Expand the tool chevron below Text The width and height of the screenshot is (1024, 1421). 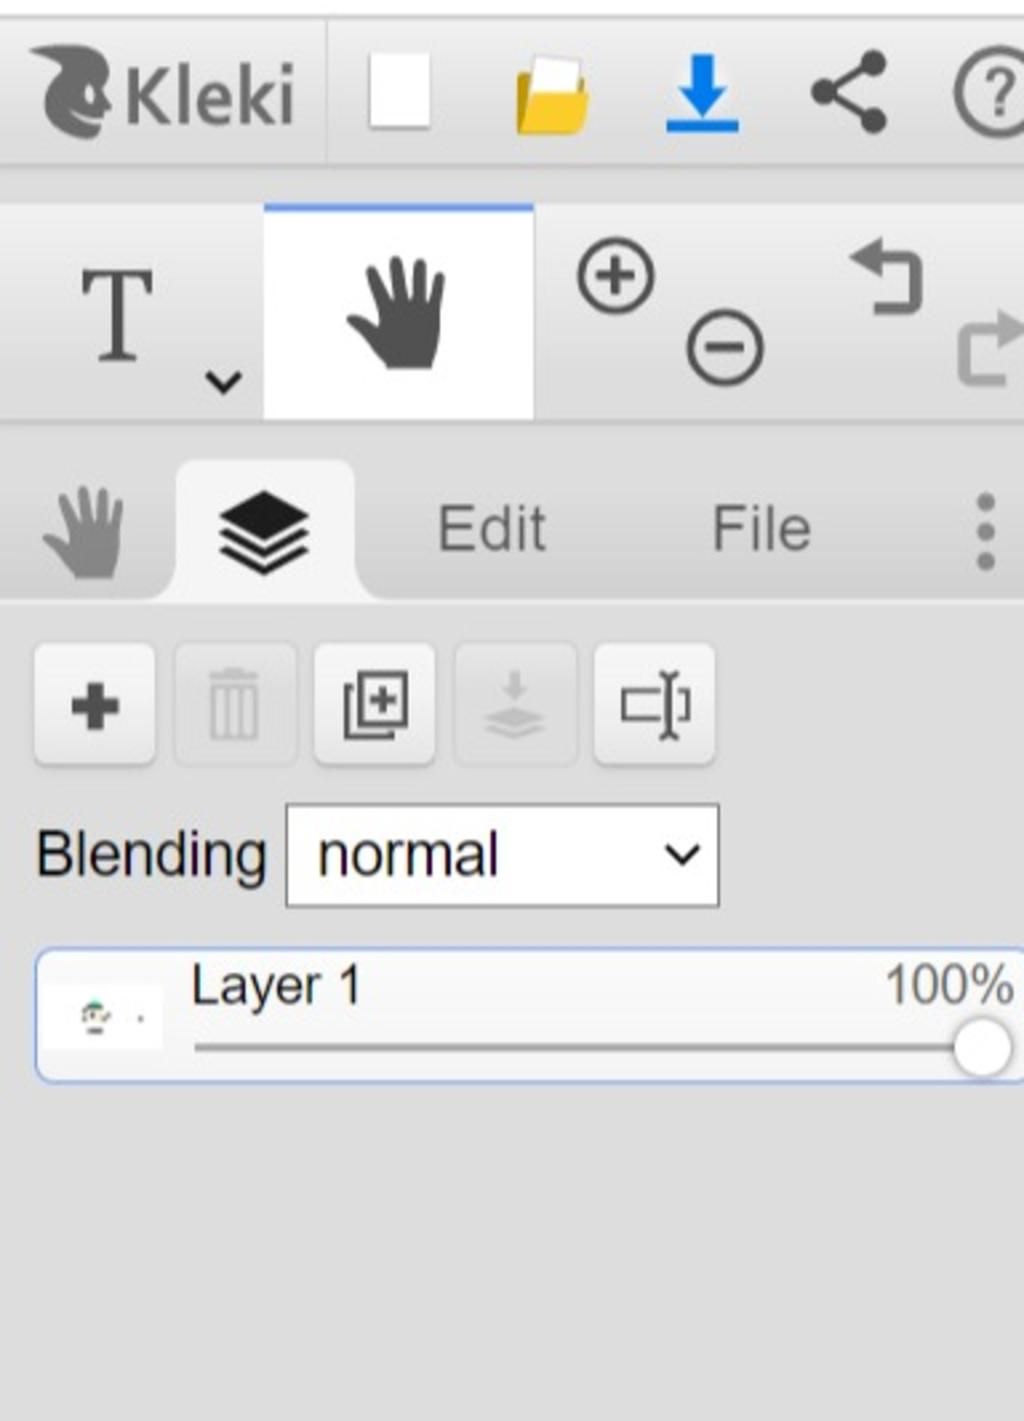coord(223,381)
